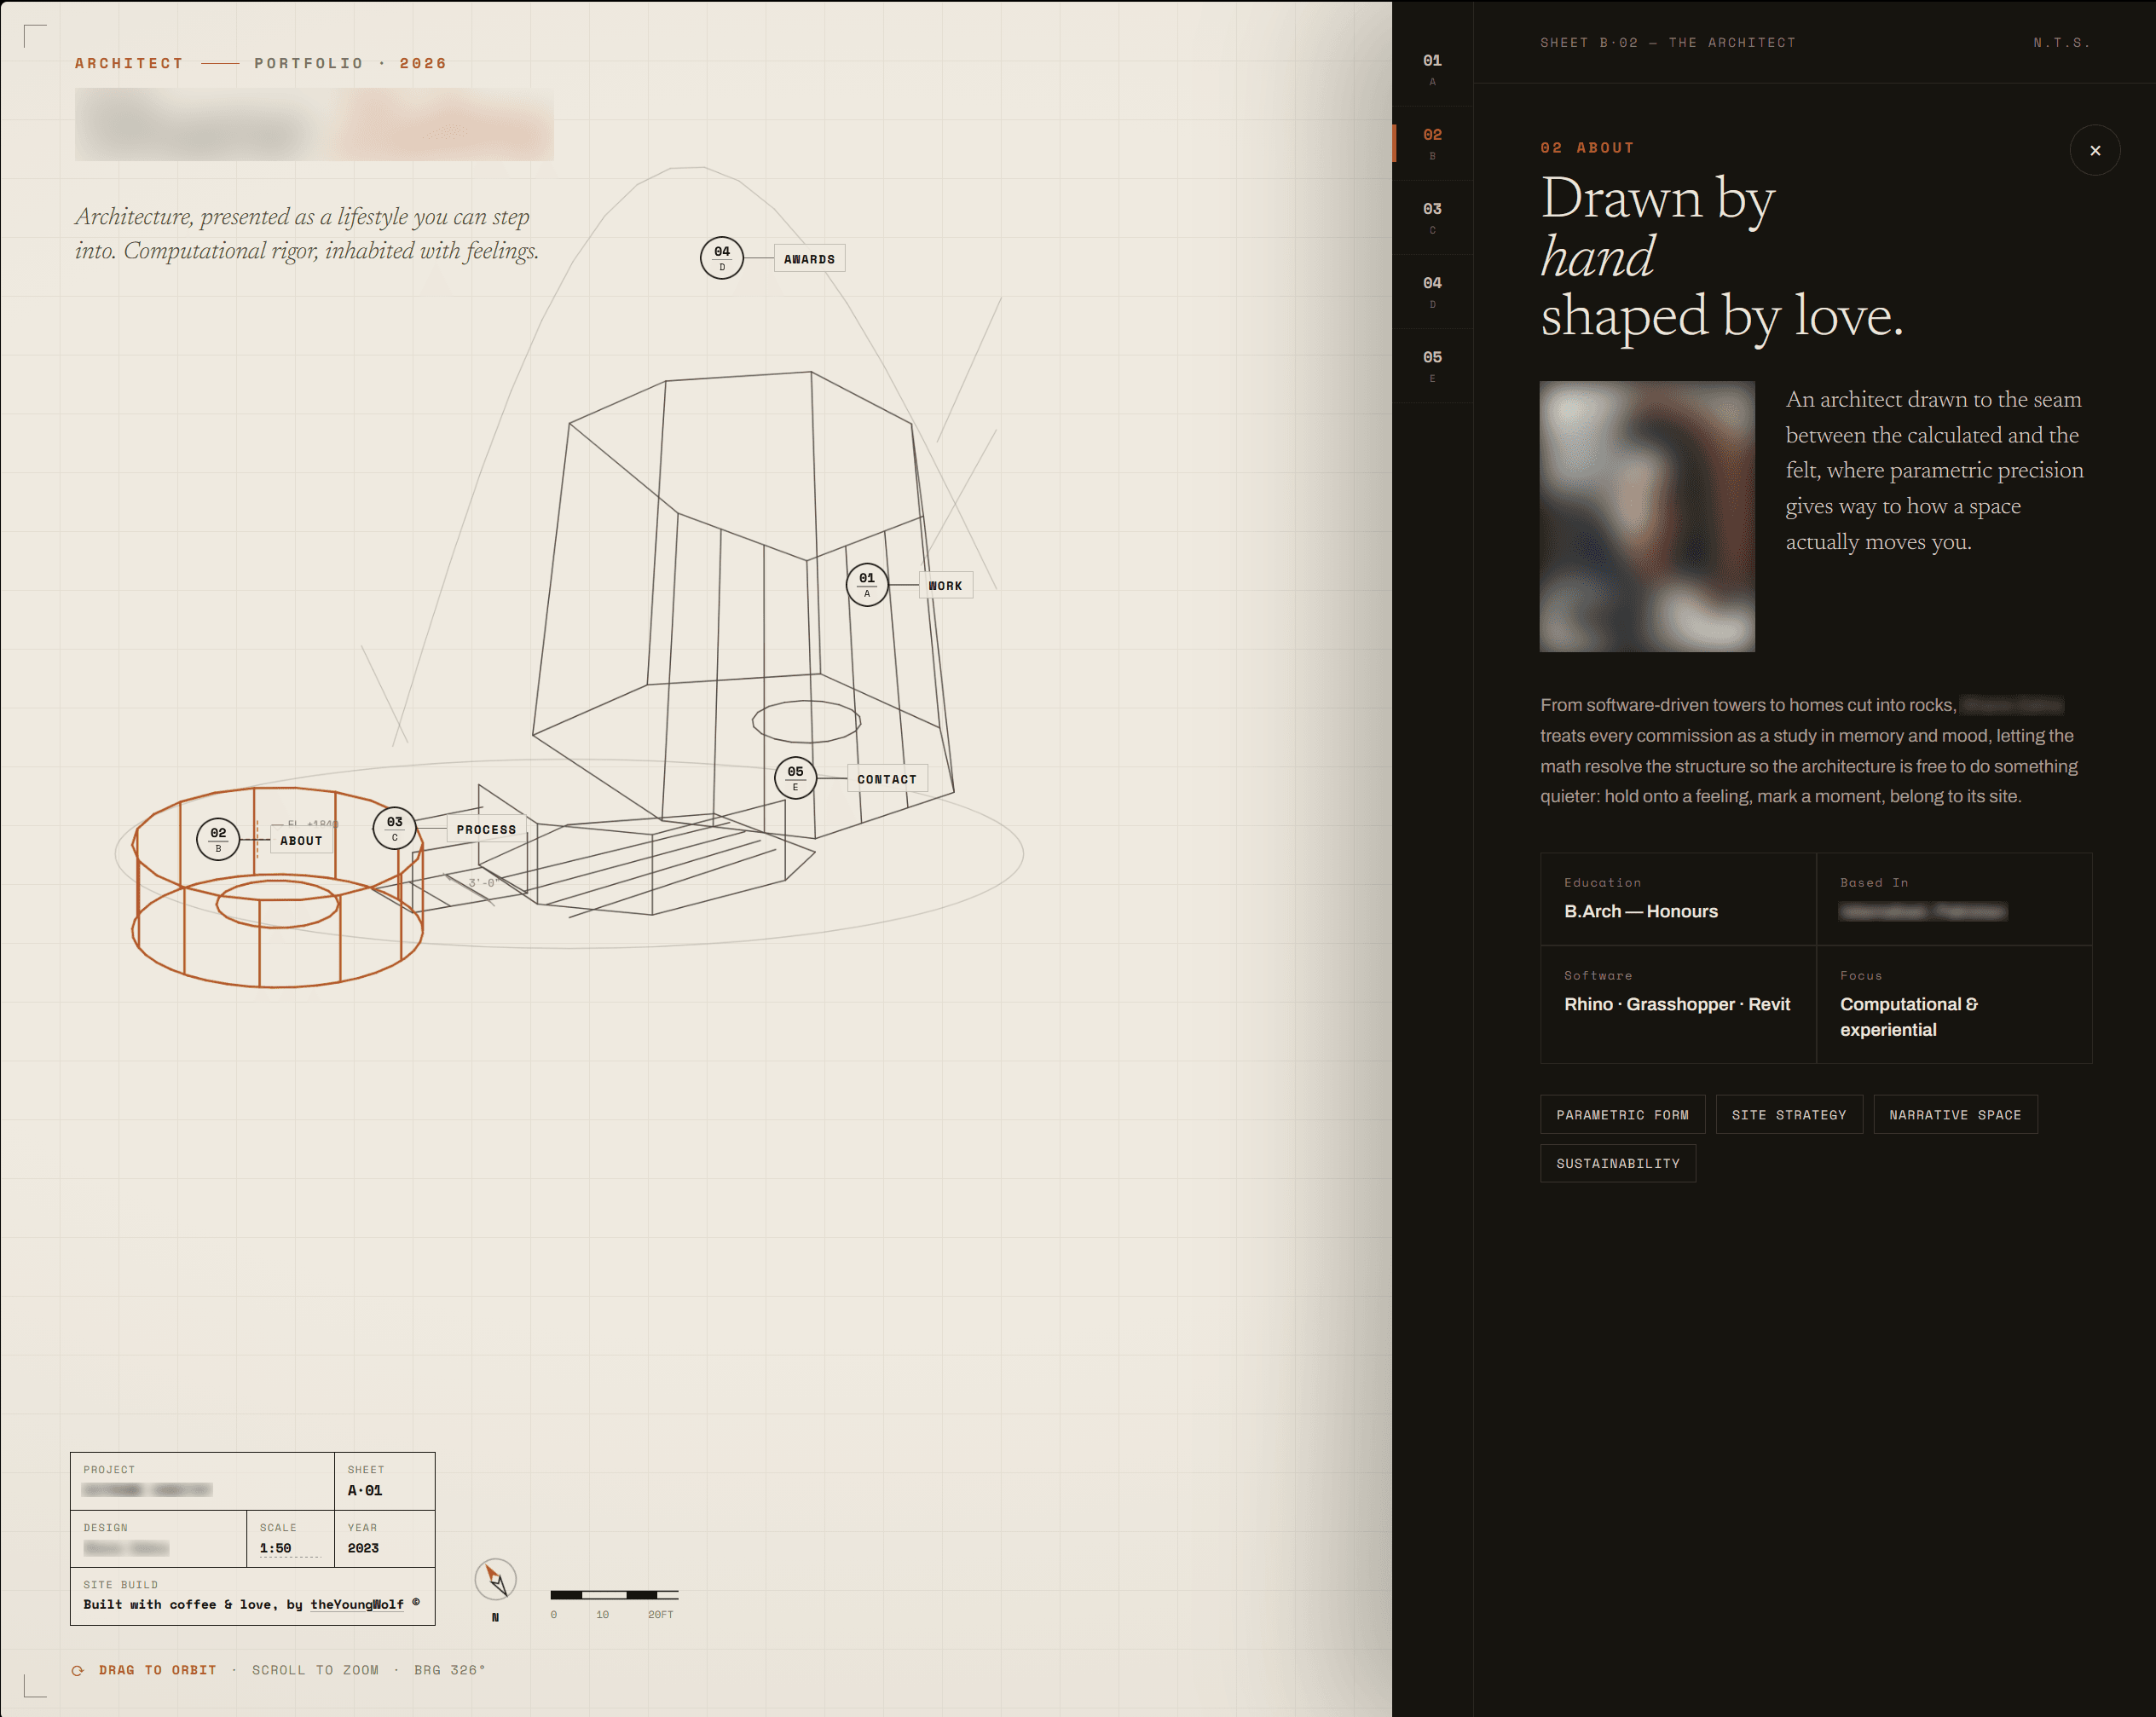Click the north compass icon

click(x=495, y=1580)
